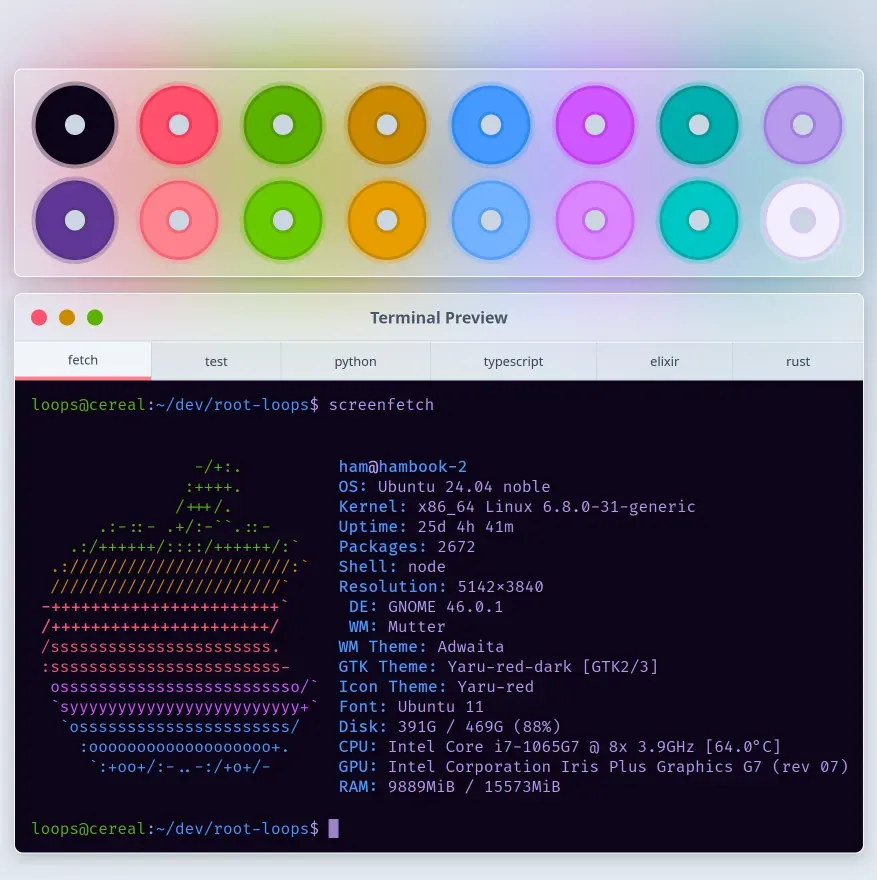Image resolution: width=877 pixels, height=880 pixels.
Task: Select the typescript tab
Action: (513, 361)
